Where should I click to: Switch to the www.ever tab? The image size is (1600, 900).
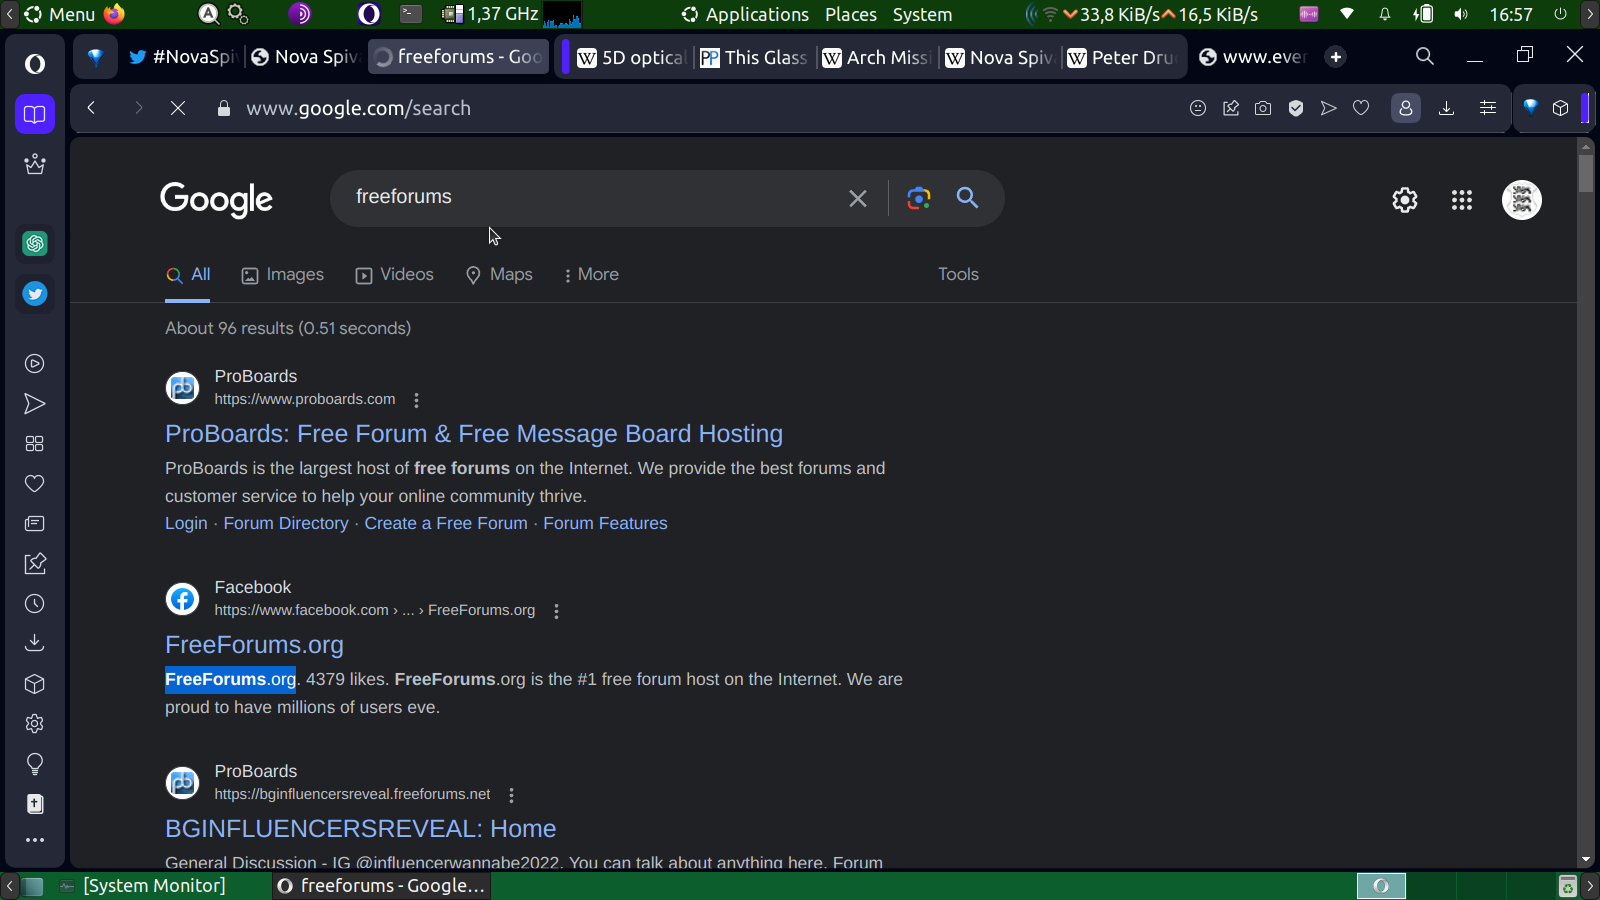click(1253, 57)
